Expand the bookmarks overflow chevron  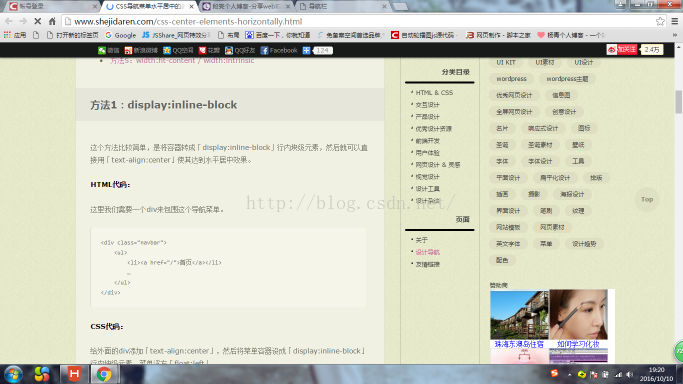point(675,35)
